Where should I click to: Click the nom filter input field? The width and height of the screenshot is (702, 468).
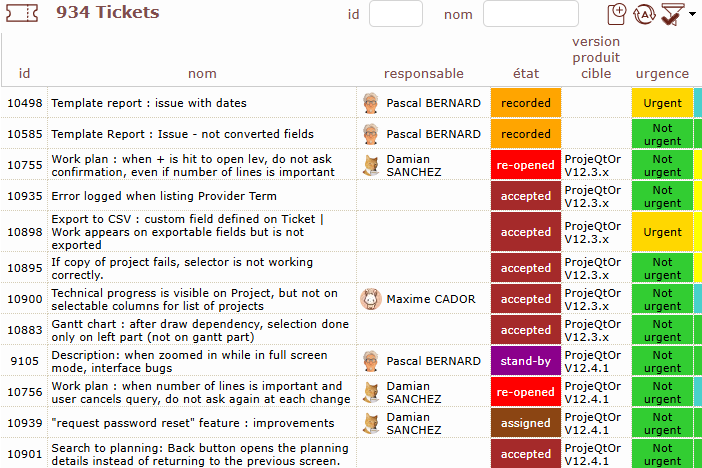click(x=530, y=14)
